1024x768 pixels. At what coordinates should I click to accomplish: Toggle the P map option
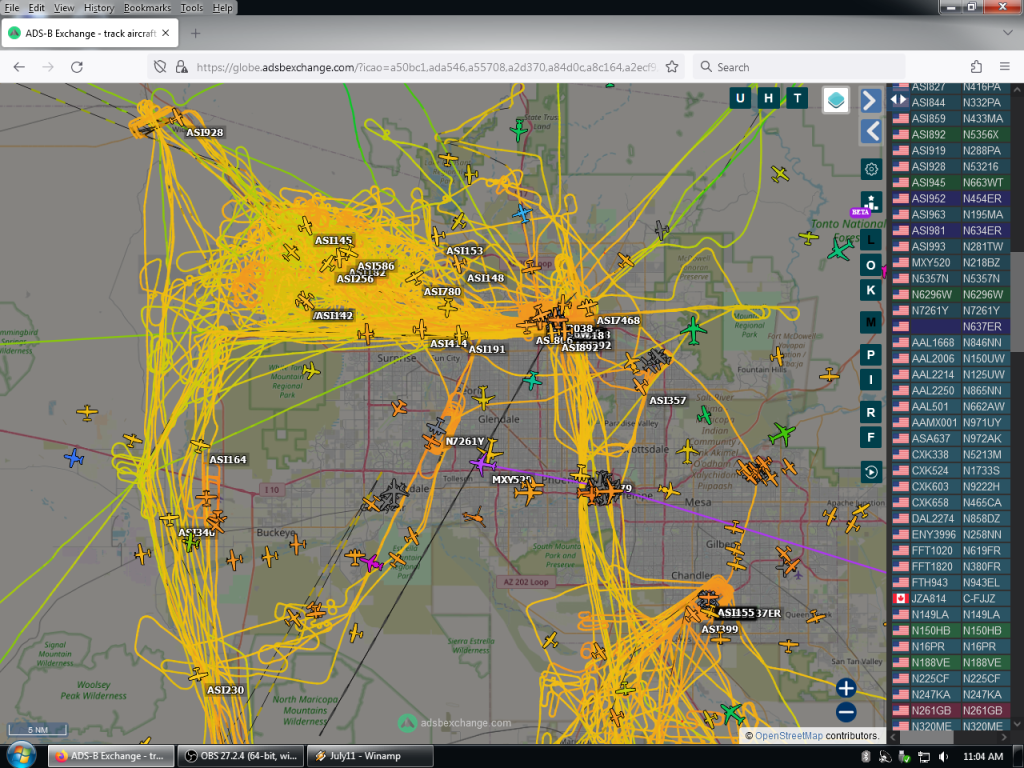[871, 355]
